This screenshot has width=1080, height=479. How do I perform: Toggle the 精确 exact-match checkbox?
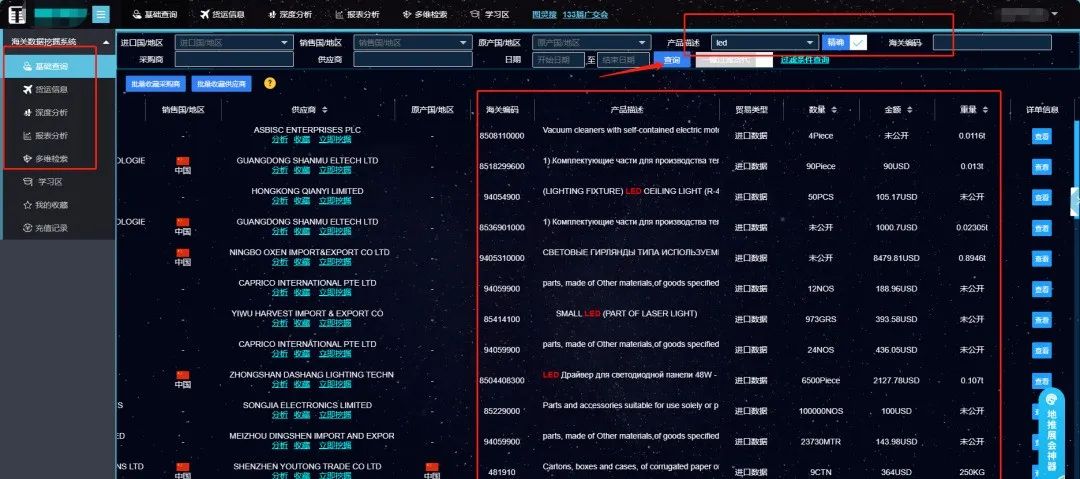[x=858, y=43]
